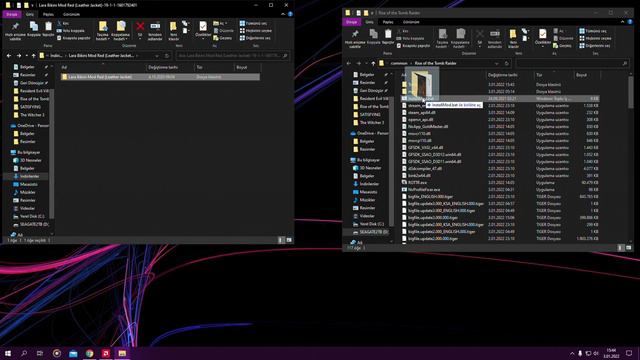Click Hiçbirini seçme in left window ribbon

[256, 31]
